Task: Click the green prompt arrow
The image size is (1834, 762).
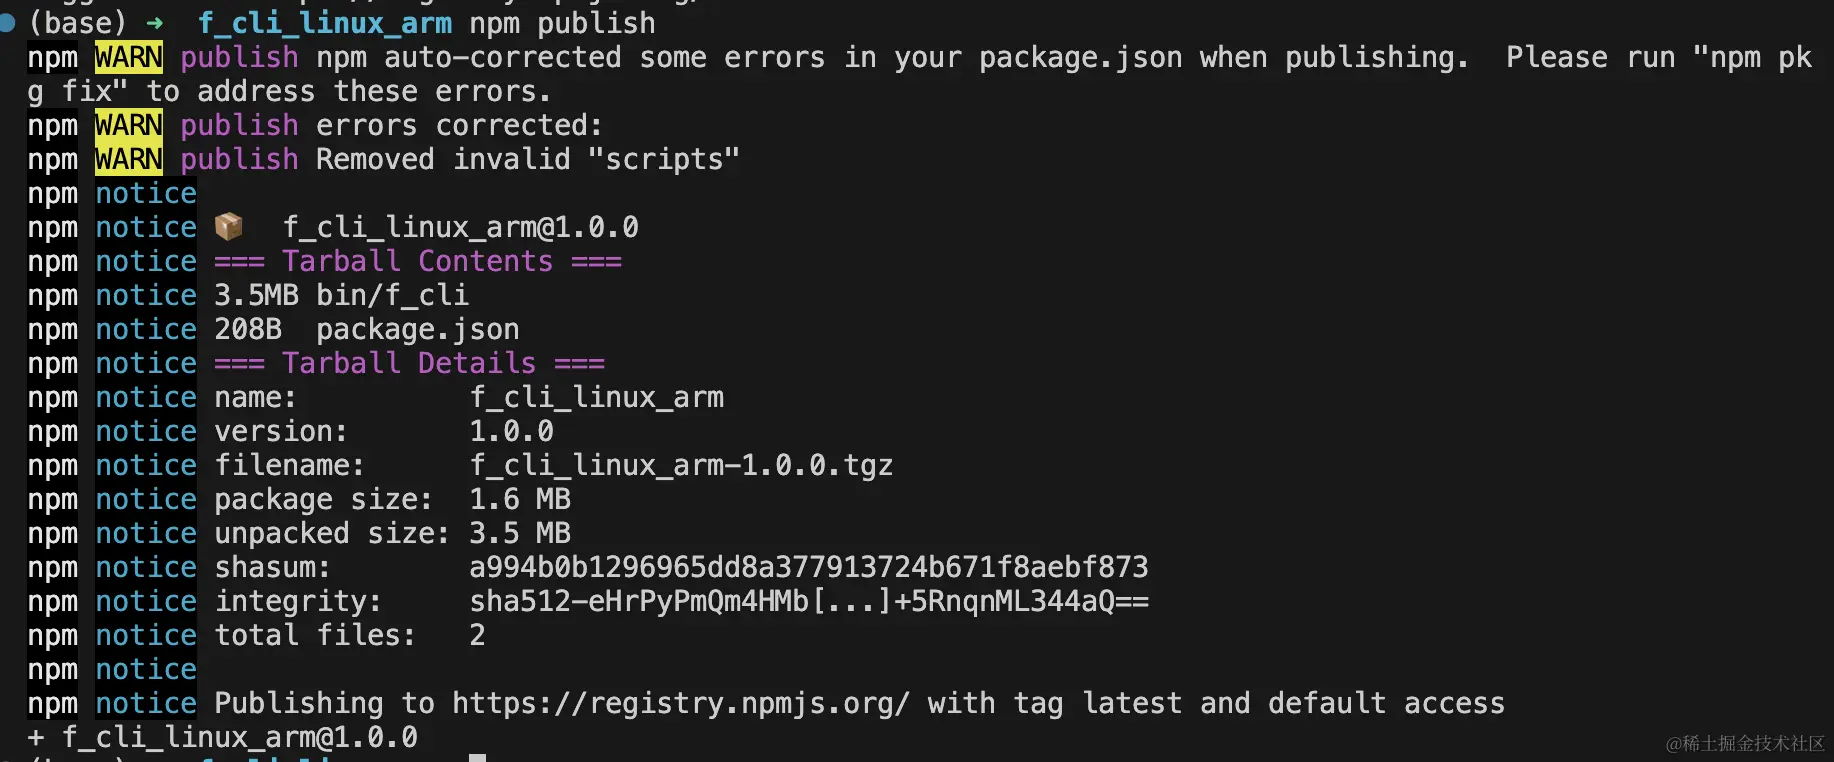Action: tap(154, 23)
